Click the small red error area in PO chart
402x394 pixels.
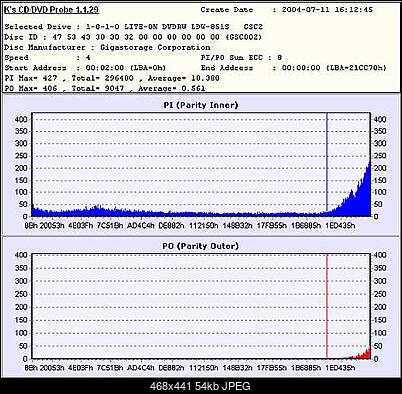(x=362, y=355)
